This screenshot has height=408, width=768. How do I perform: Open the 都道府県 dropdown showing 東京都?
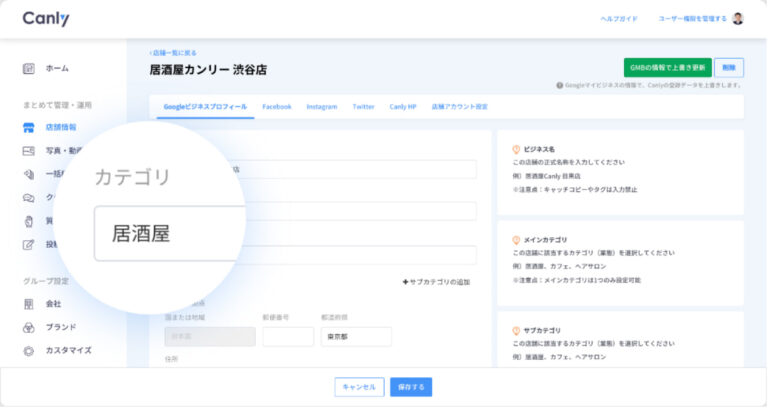(356, 336)
